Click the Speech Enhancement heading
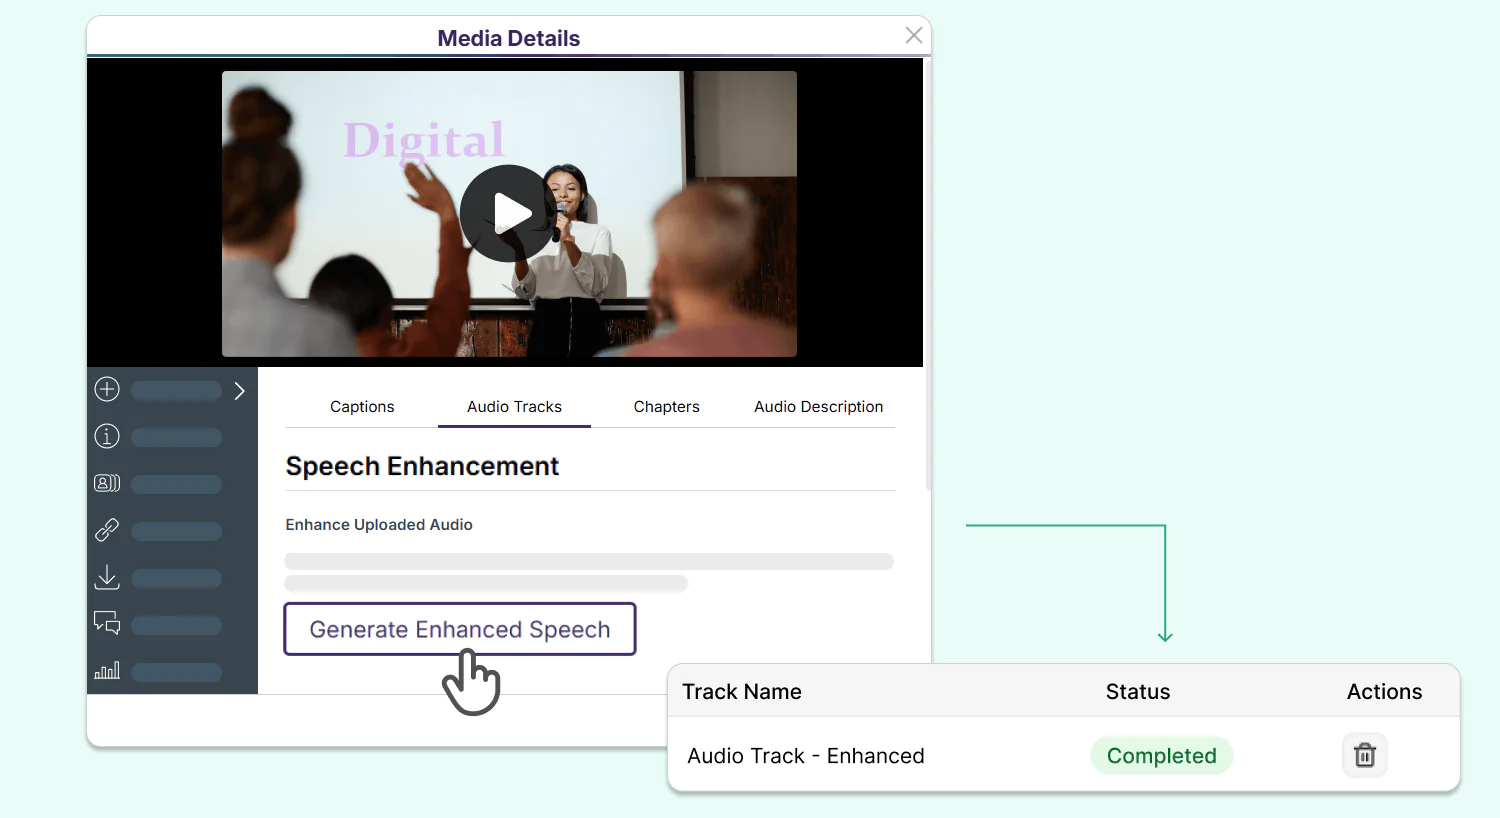 (x=422, y=466)
